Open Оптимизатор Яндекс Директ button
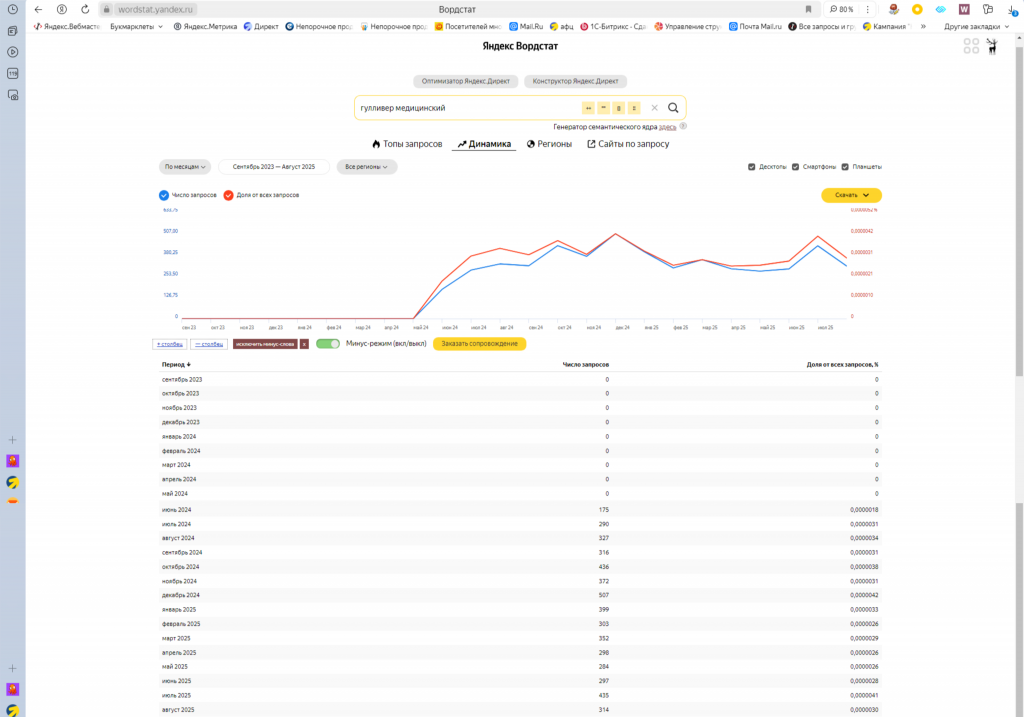Image resolution: width=1024 pixels, height=717 pixels. point(465,81)
